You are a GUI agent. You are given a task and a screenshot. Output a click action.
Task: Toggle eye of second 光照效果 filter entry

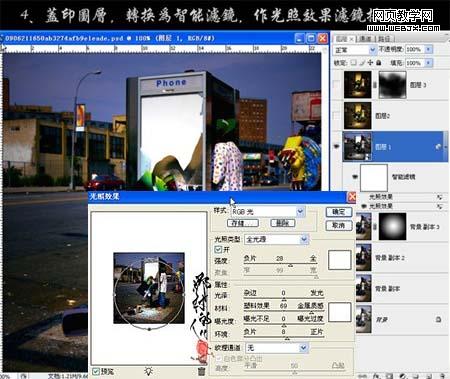pyautogui.click(x=364, y=206)
